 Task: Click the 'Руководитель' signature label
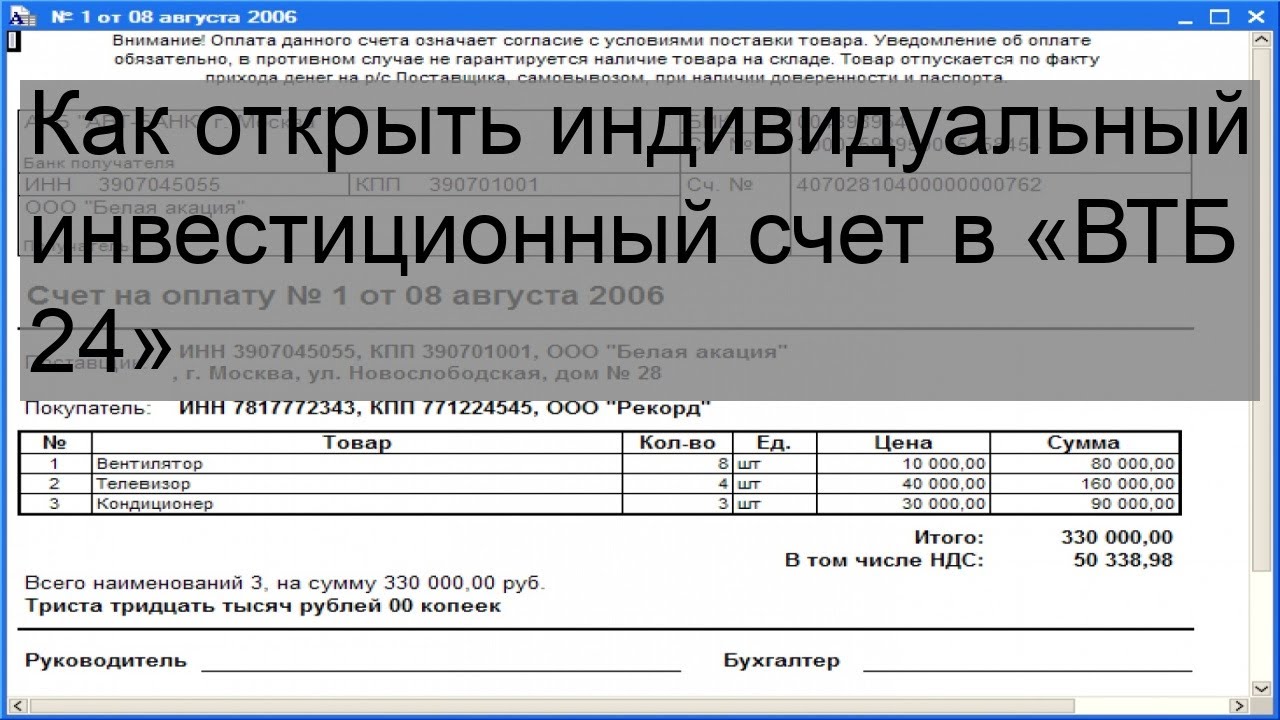click(x=105, y=660)
